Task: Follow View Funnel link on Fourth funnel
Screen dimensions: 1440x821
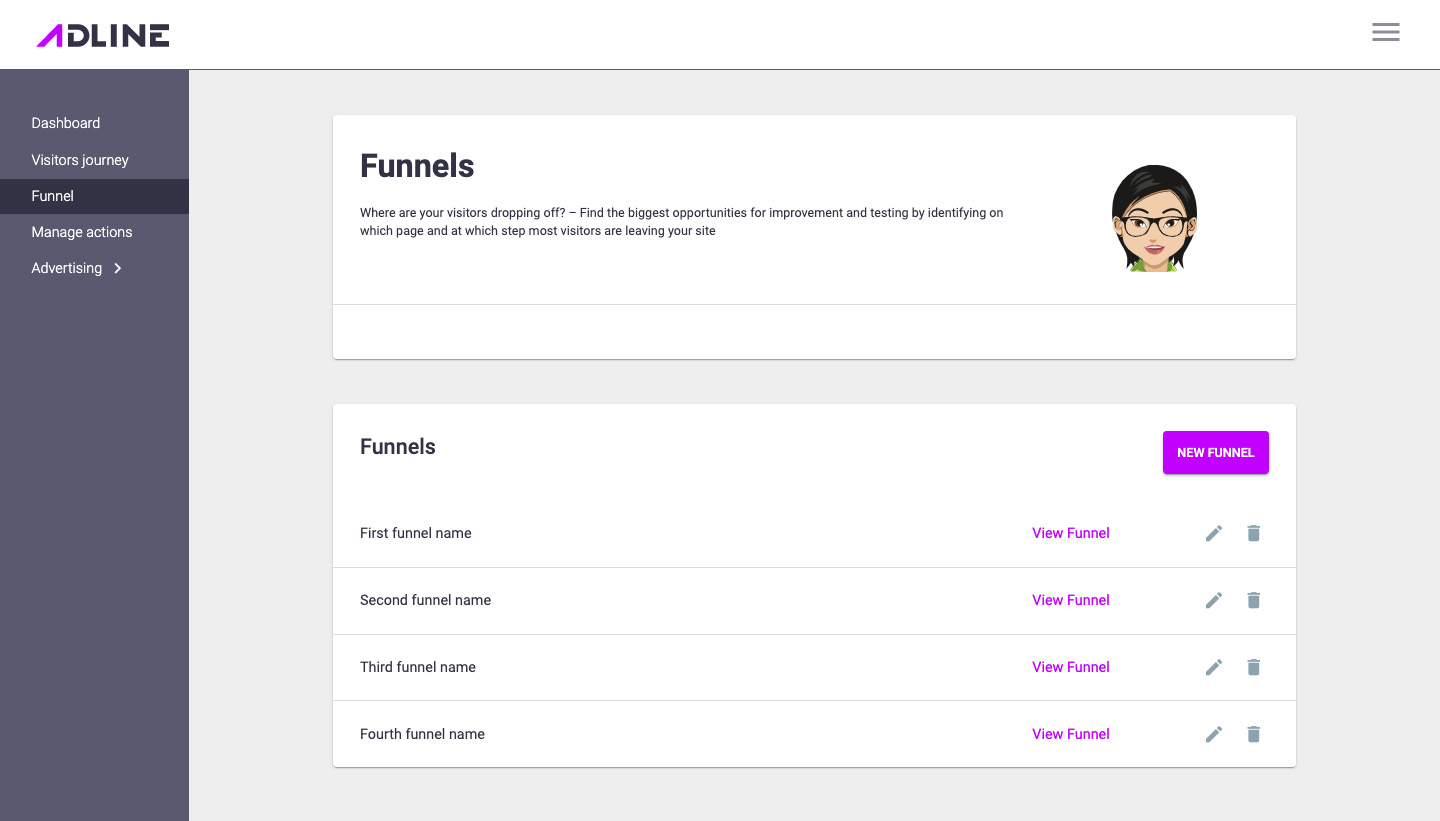Action: click(x=1070, y=734)
